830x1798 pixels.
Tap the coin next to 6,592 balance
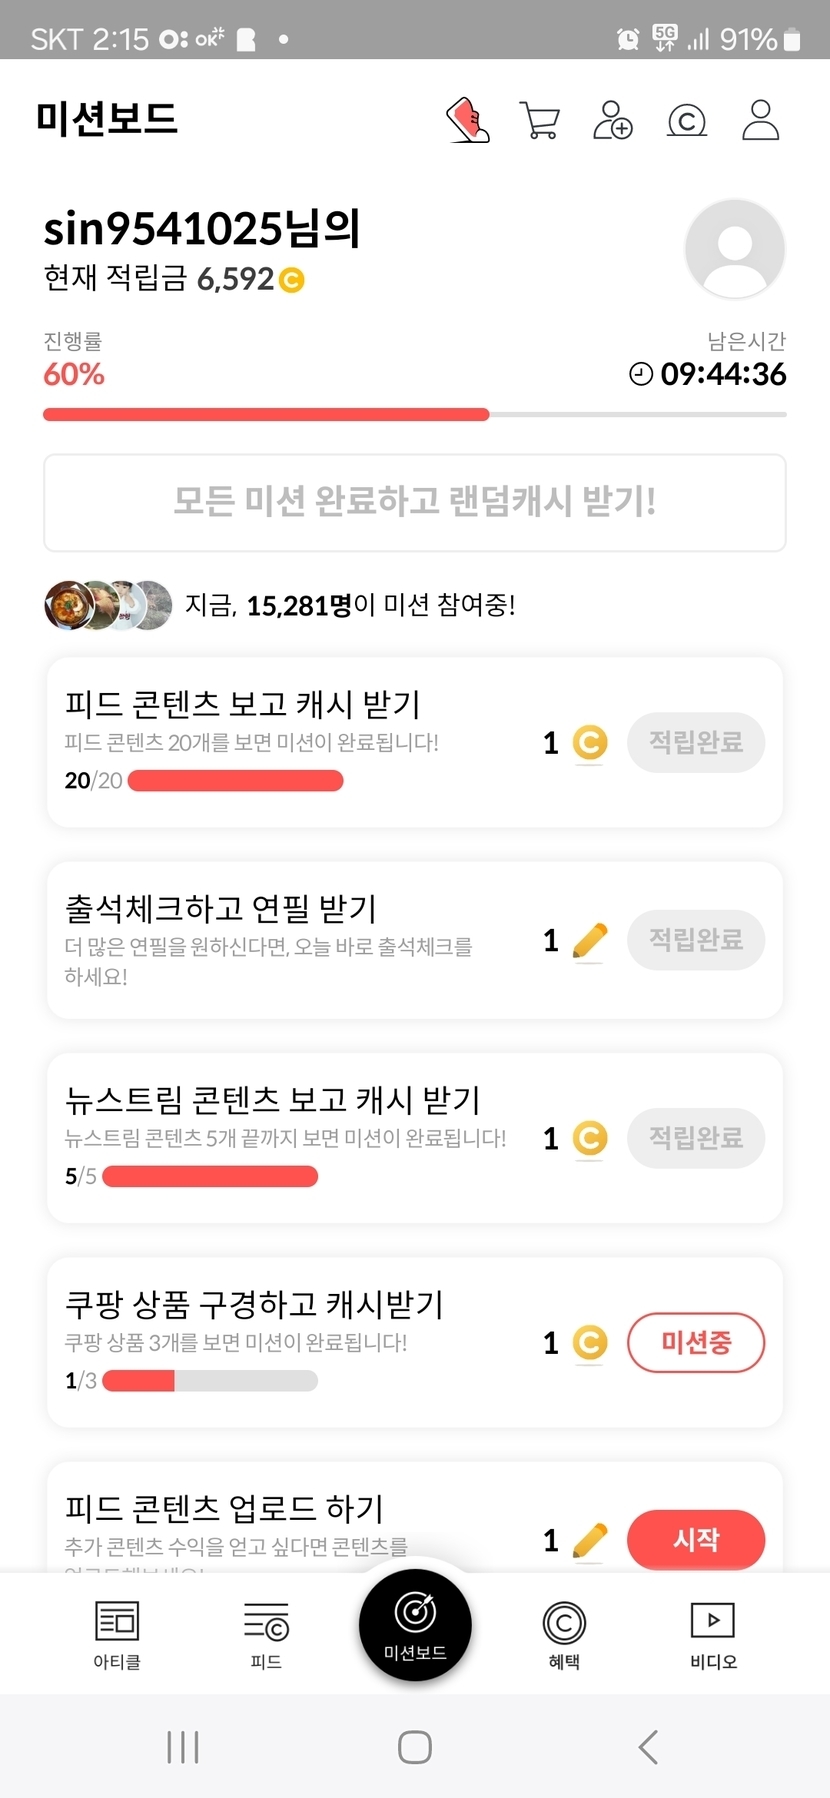point(291,280)
